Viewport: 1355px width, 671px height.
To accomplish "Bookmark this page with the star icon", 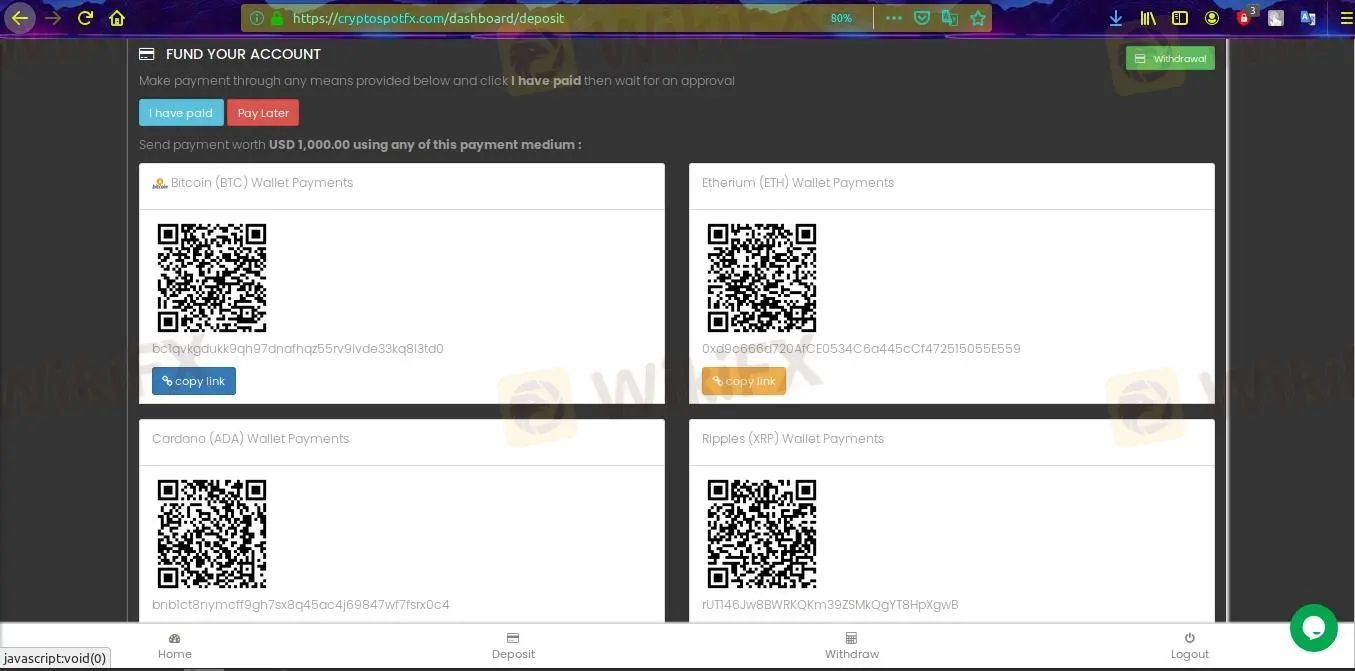I will click(x=978, y=18).
